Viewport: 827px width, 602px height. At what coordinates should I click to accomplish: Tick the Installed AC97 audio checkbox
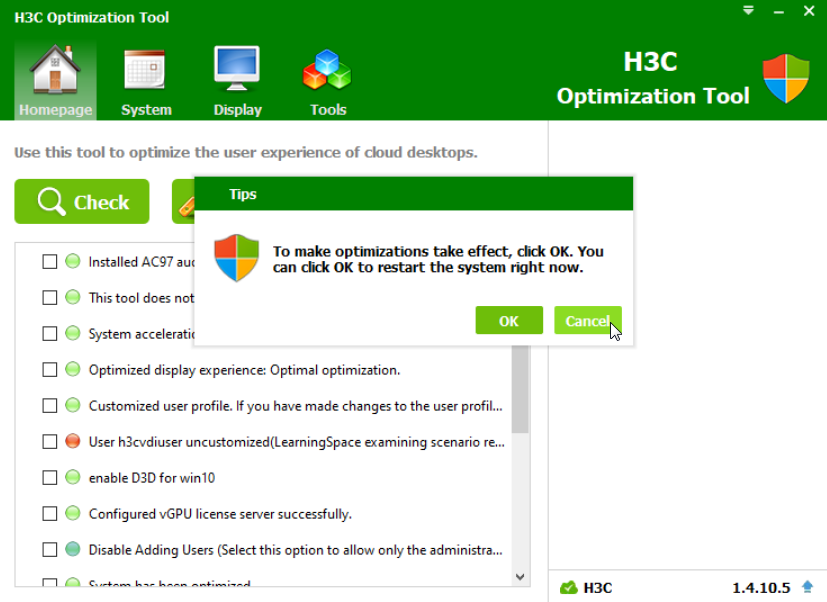[x=50, y=262]
